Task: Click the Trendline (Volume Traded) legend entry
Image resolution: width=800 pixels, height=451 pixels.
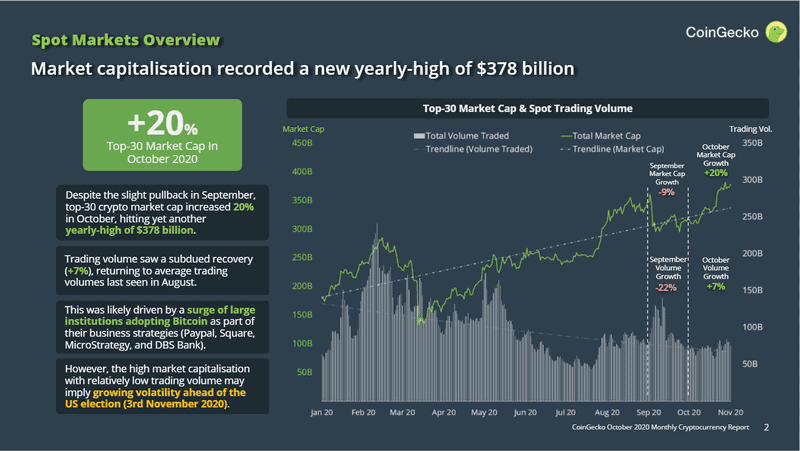Action: [473, 149]
